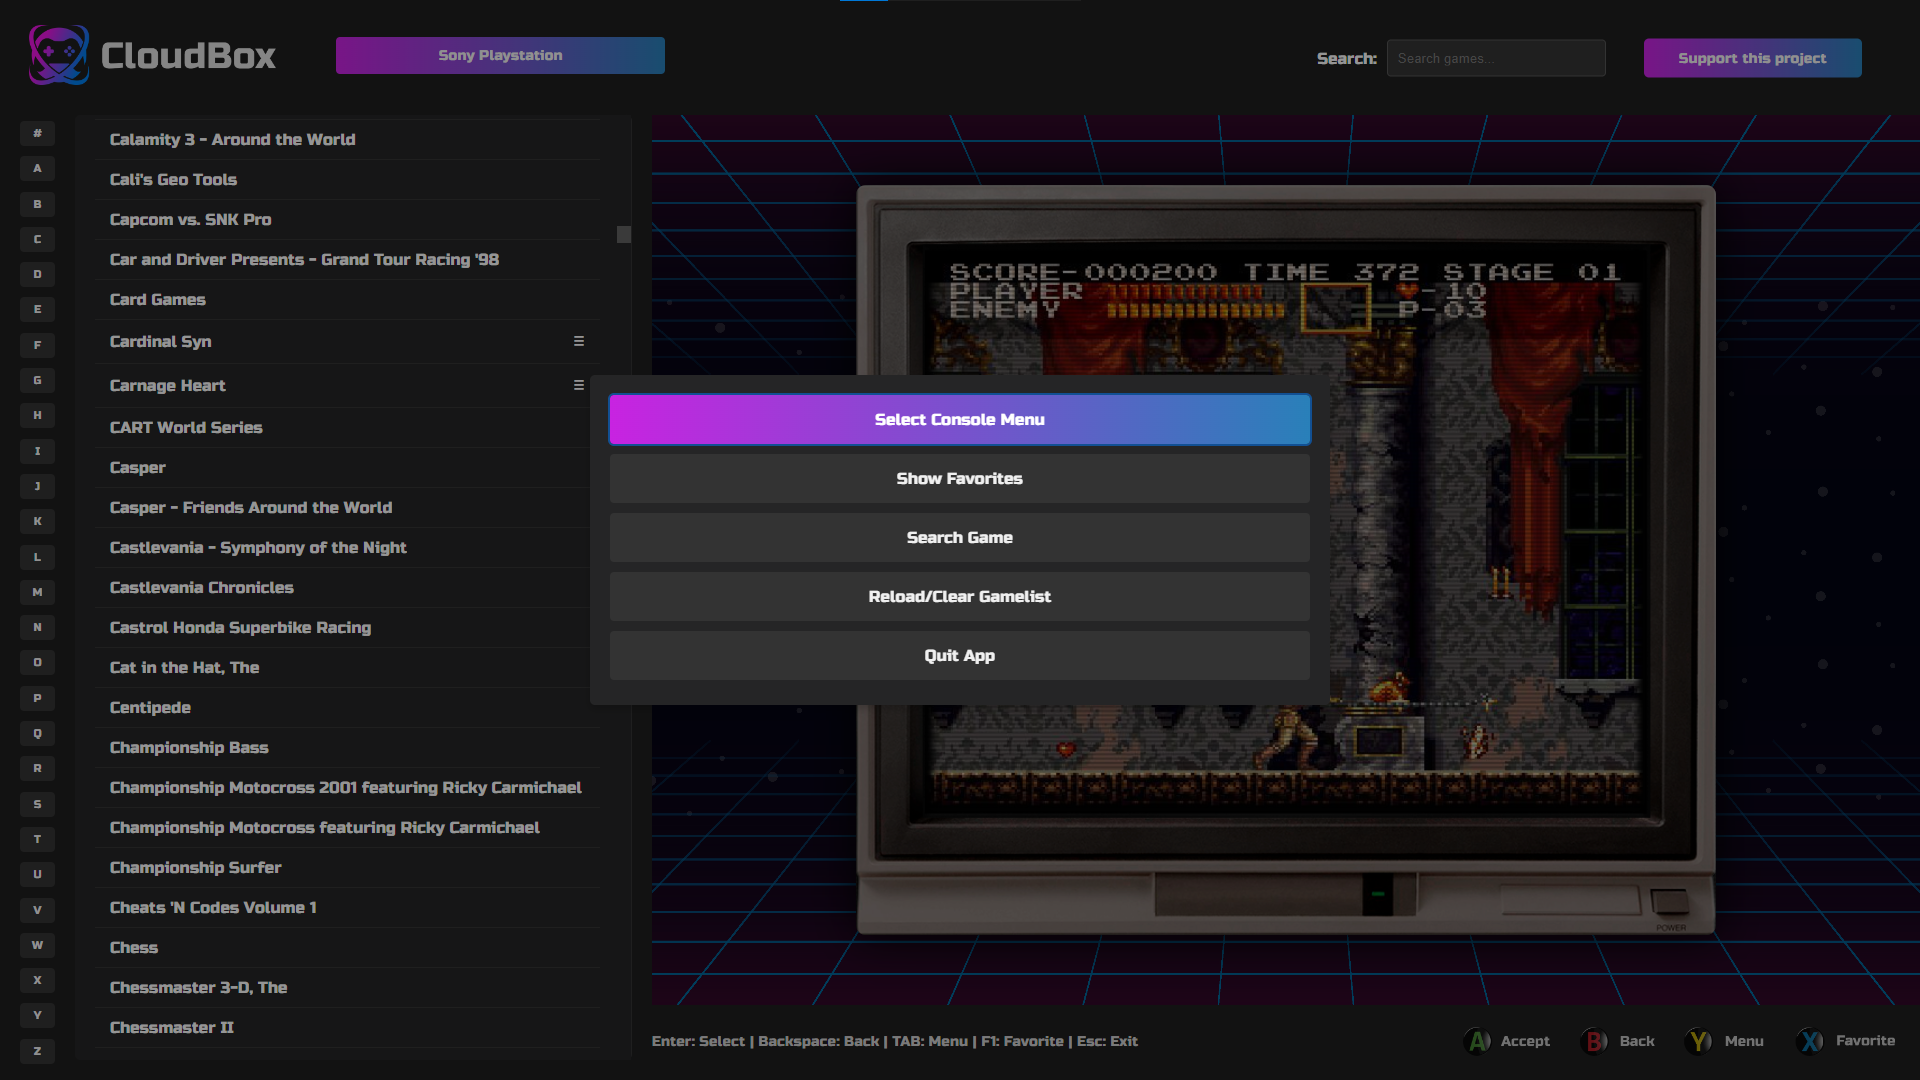The image size is (1920, 1080).
Task: Click the Menu label in the footer
Action: [1744, 1041]
